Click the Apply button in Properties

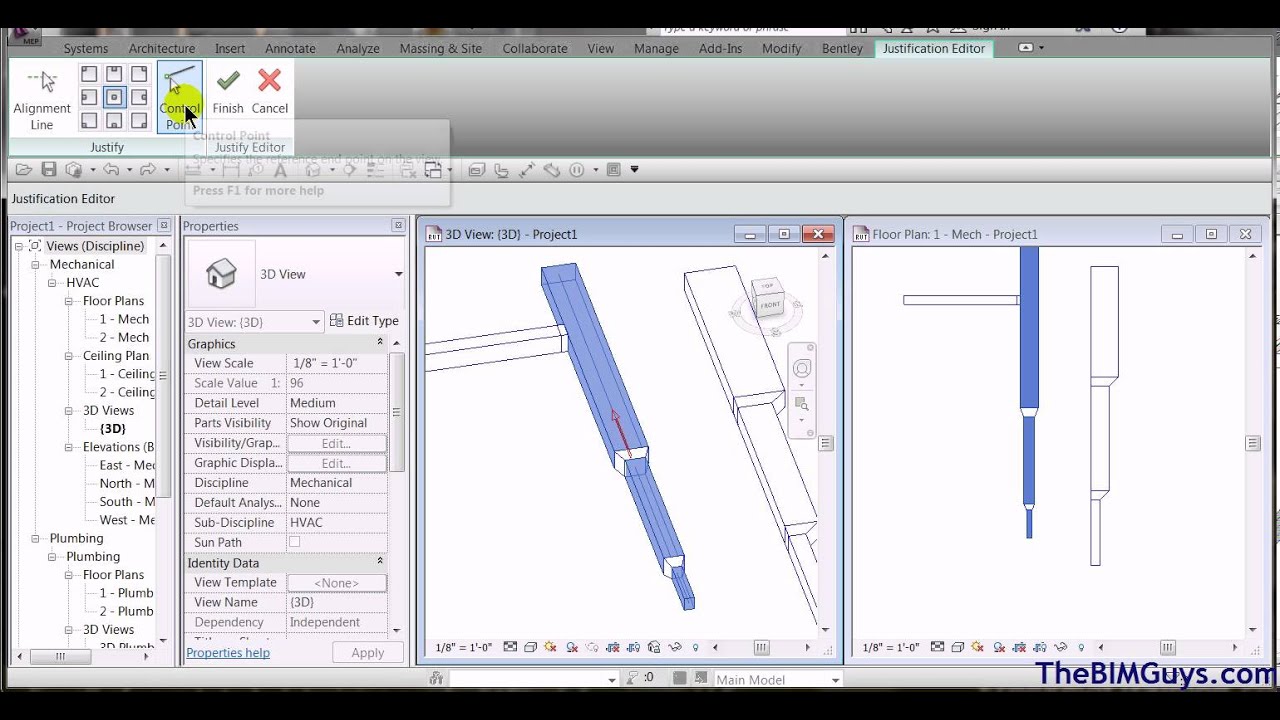pos(367,652)
